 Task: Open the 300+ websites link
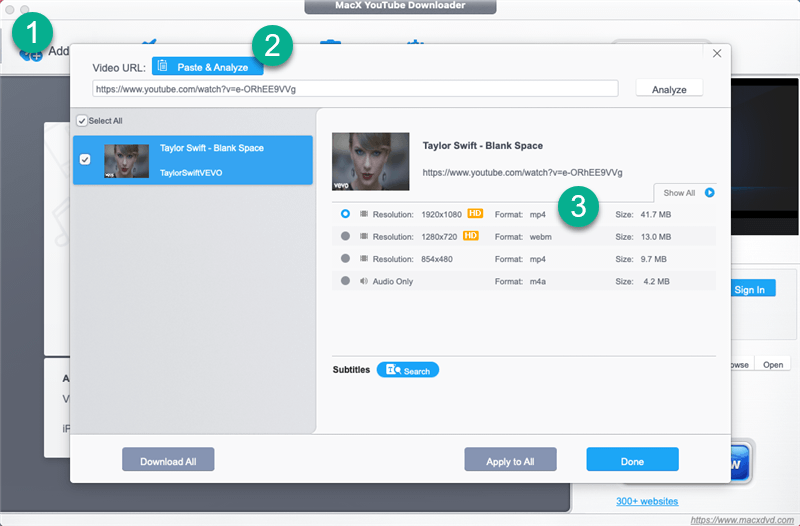[647, 501]
